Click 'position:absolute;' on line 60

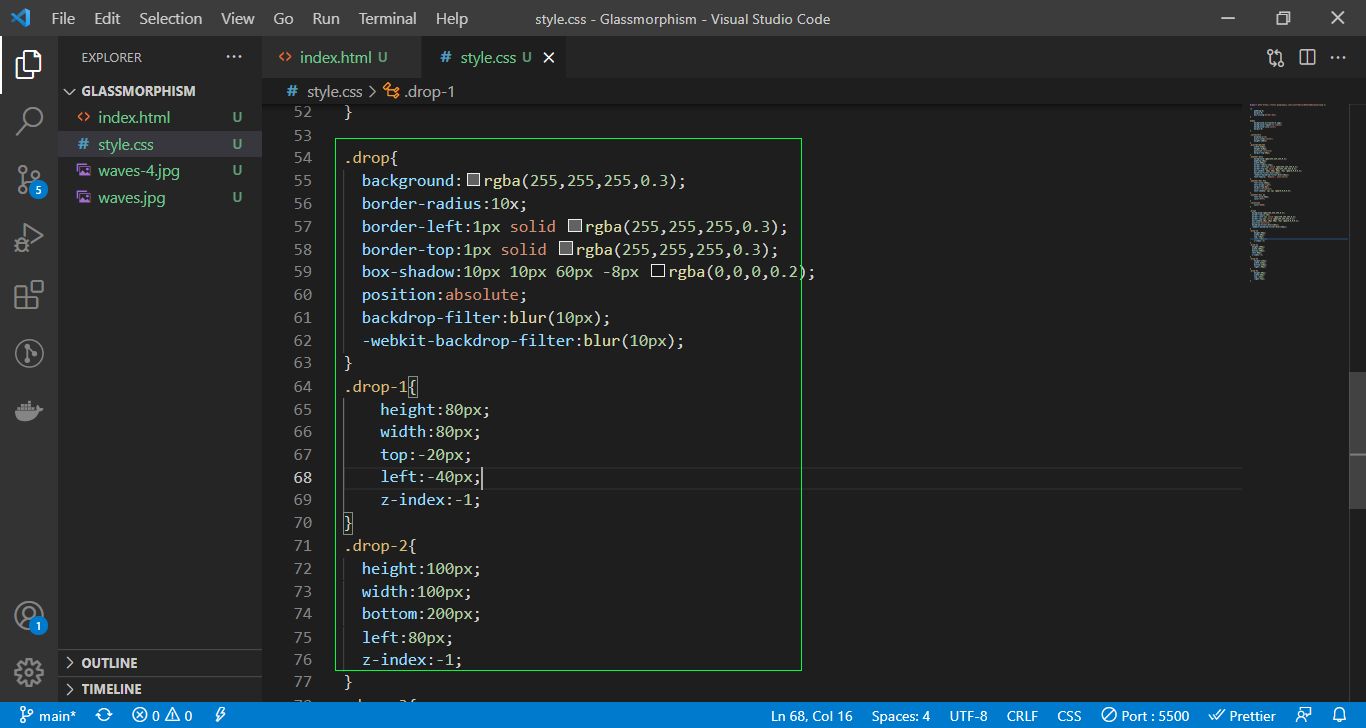click(x=444, y=295)
